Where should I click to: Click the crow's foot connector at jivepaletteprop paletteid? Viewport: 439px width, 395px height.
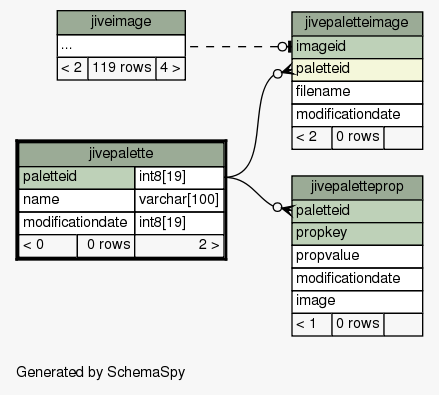click(287, 210)
